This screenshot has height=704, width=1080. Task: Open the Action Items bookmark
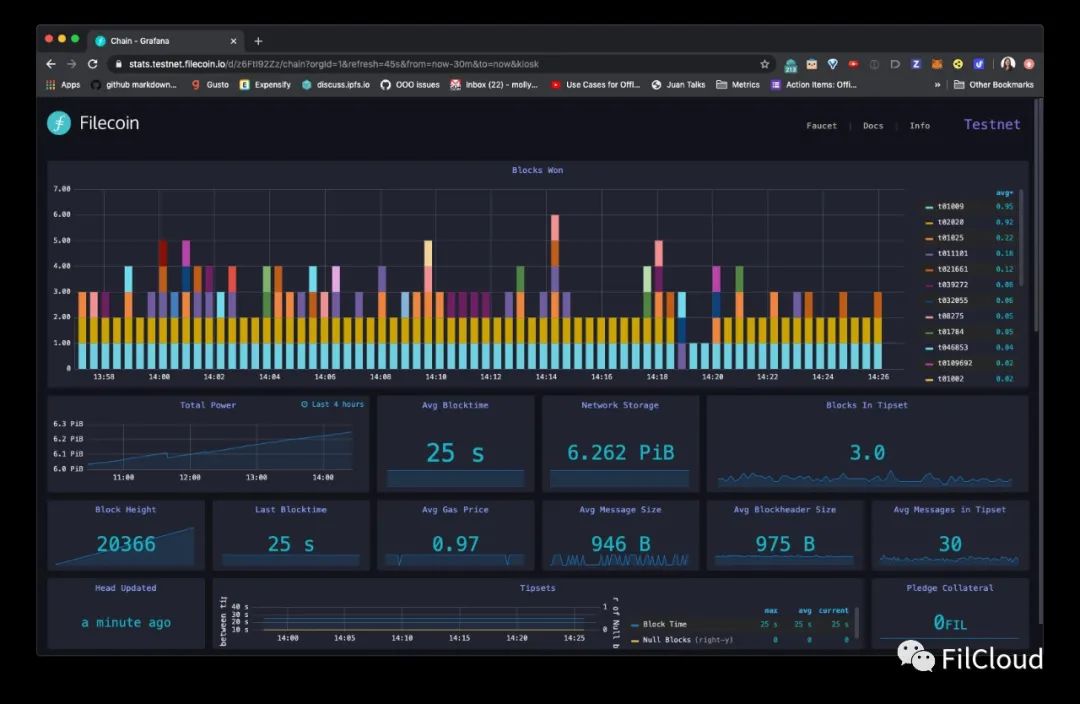tap(813, 85)
